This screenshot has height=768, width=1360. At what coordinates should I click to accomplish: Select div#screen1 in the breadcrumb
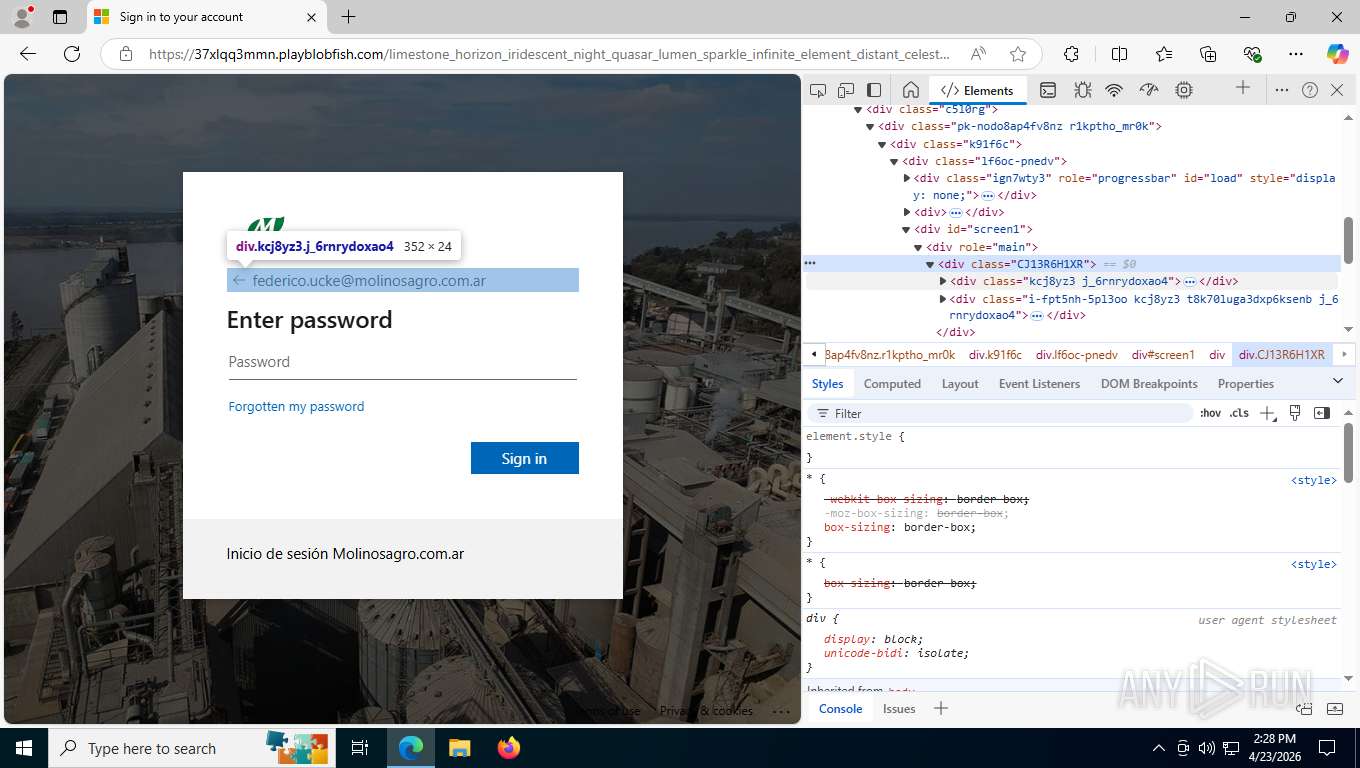[x=1163, y=354]
